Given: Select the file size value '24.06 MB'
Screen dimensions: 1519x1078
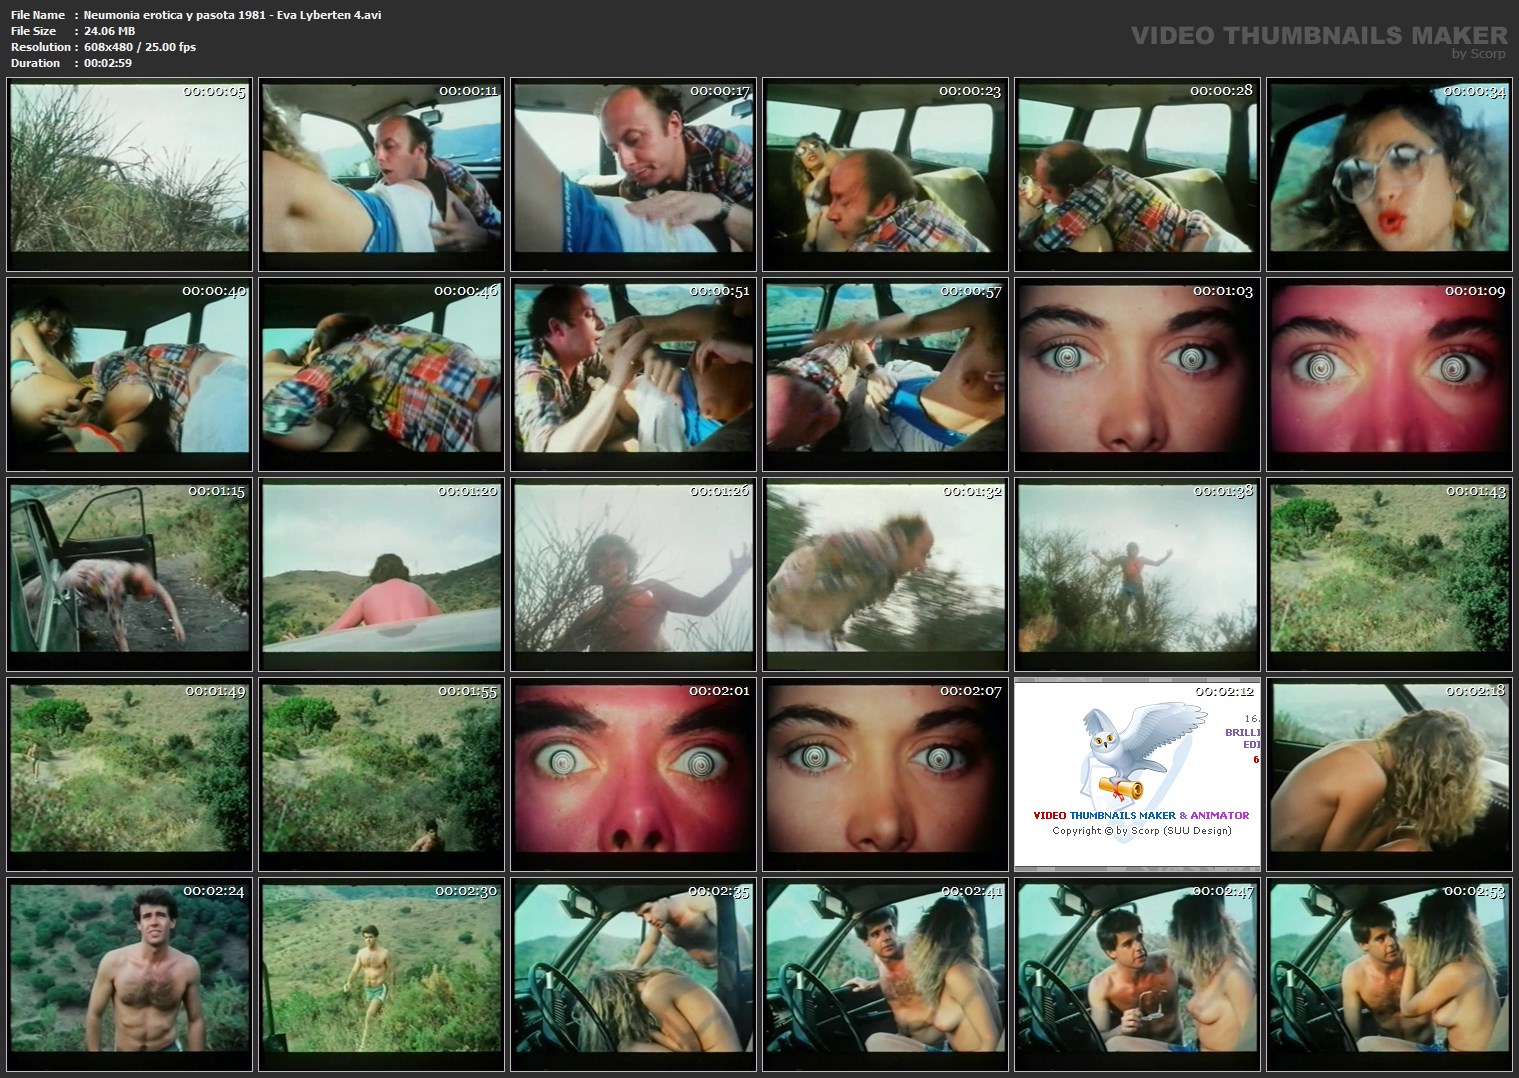Looking at the screenshot, I should click(109, 31).
